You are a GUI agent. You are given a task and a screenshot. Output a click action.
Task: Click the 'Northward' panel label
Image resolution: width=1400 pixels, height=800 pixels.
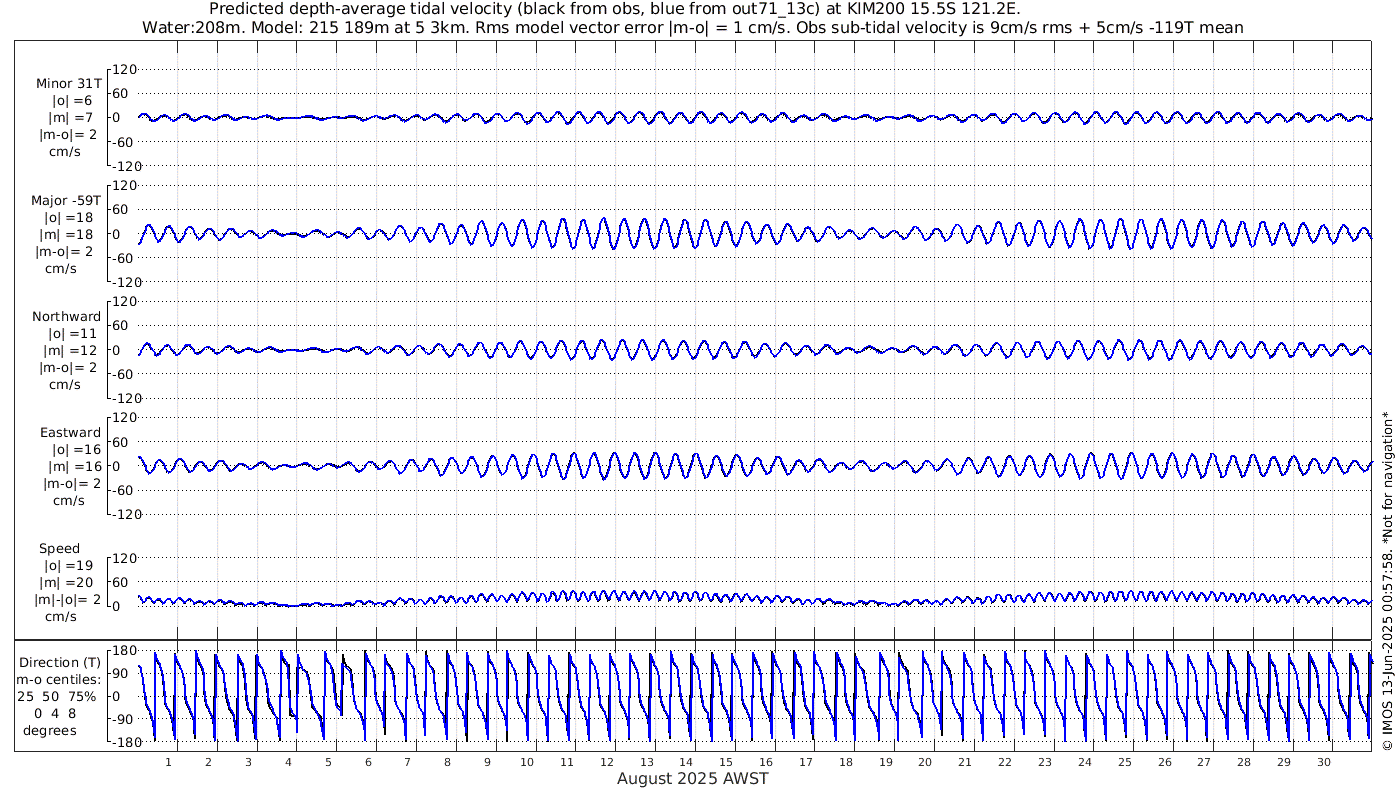pos(66,316)
